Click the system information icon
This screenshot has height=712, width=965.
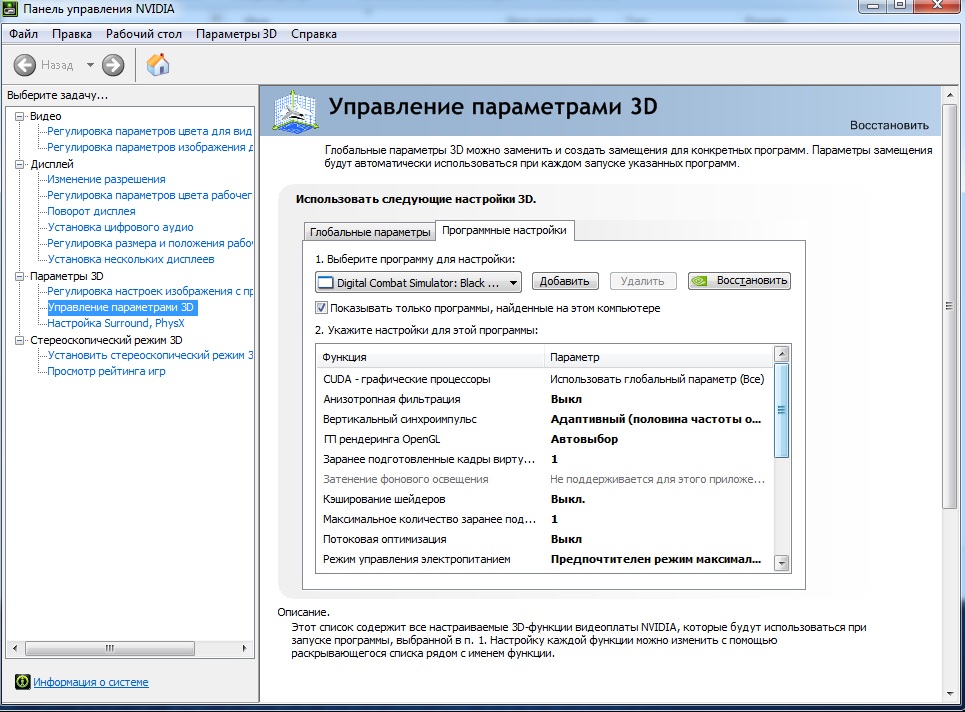click(22, 681)
